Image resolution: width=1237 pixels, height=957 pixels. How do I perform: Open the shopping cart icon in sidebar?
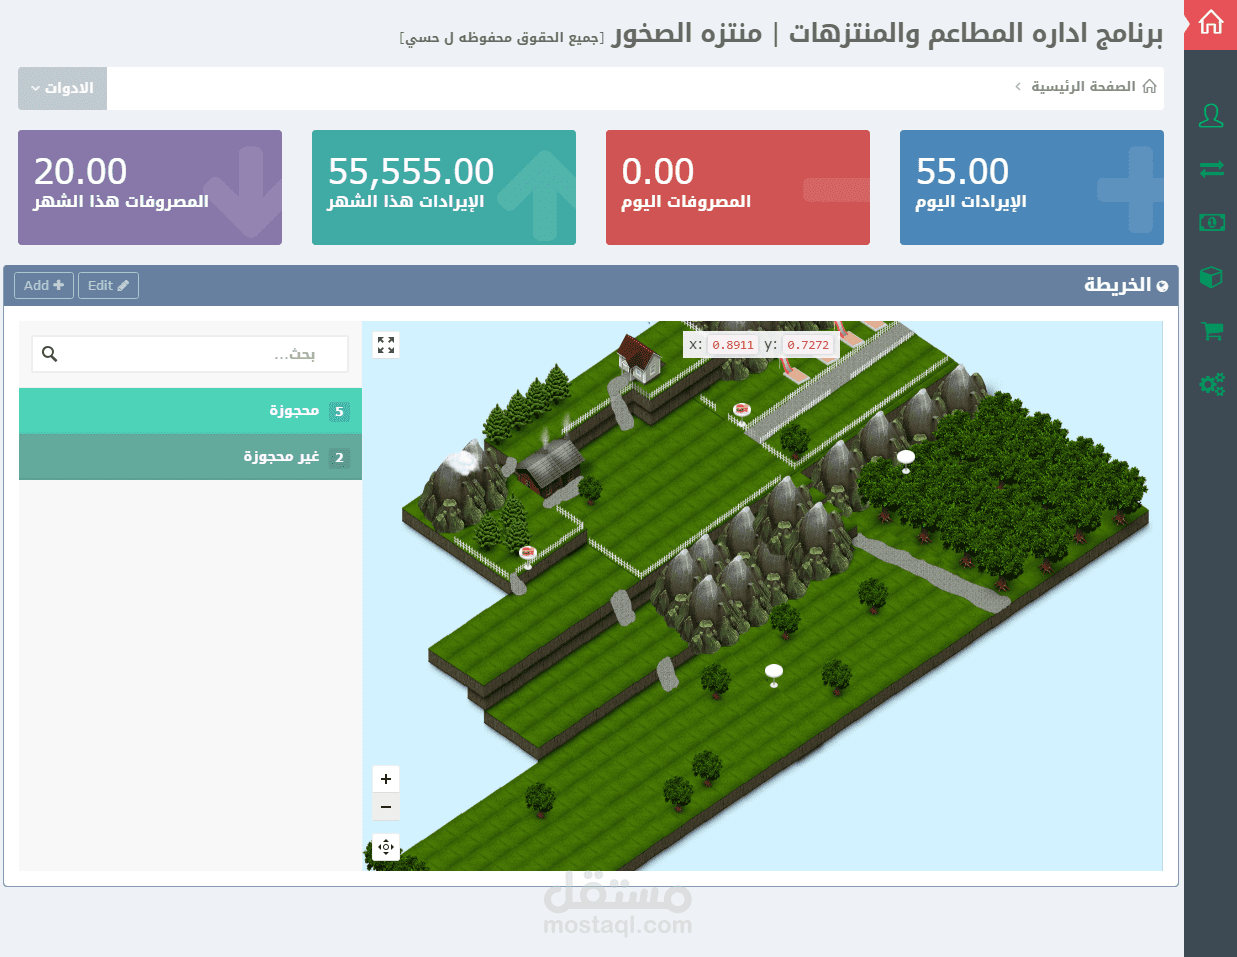(1210, 330)
